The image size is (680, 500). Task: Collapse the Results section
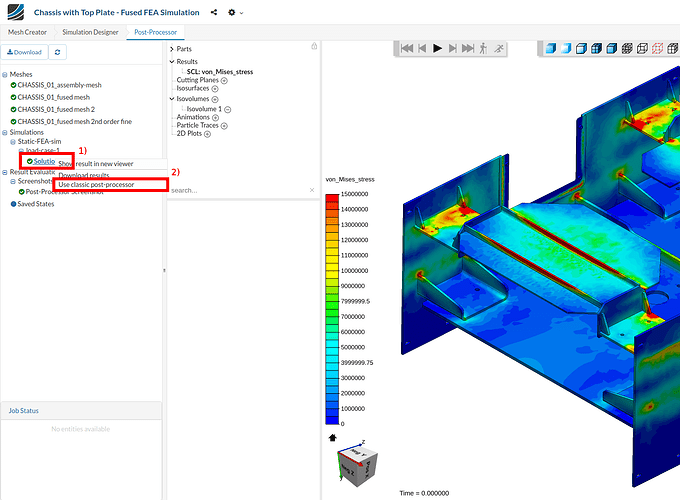(172, 62)
